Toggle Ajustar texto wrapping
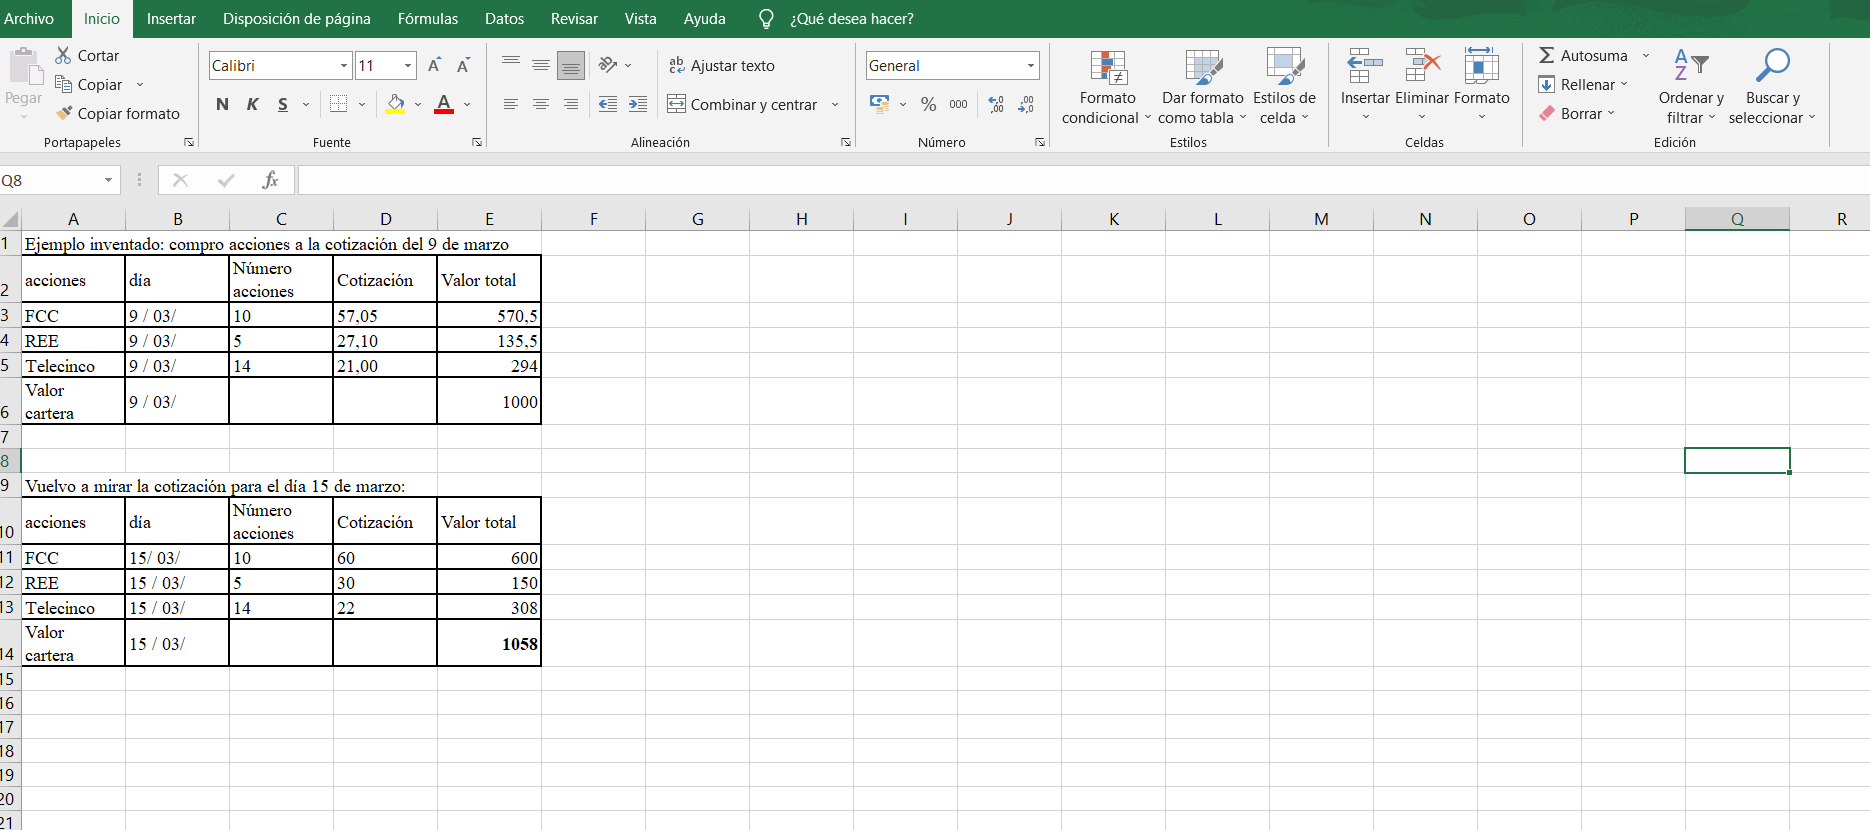Screen dimensions: 1870x830 tap(721, 65)
